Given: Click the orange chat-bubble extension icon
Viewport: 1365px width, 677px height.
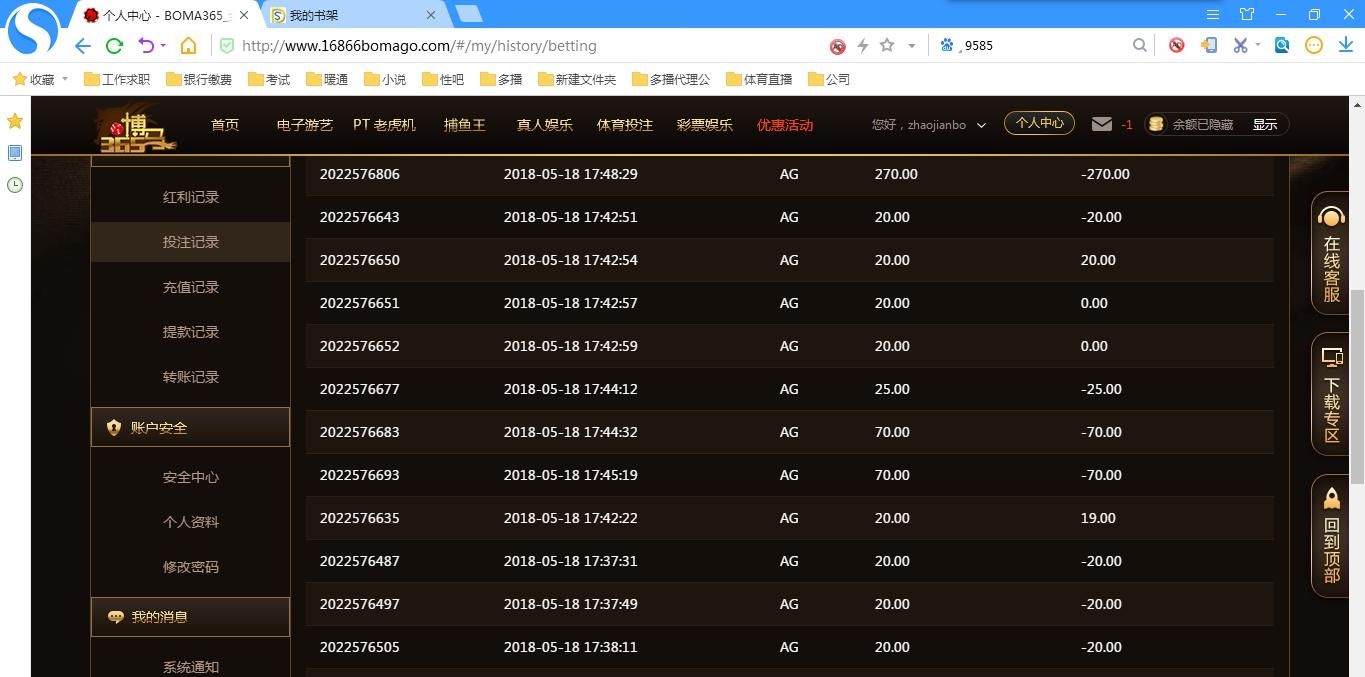Looking at the screenshot, I should click(1314, 46).
